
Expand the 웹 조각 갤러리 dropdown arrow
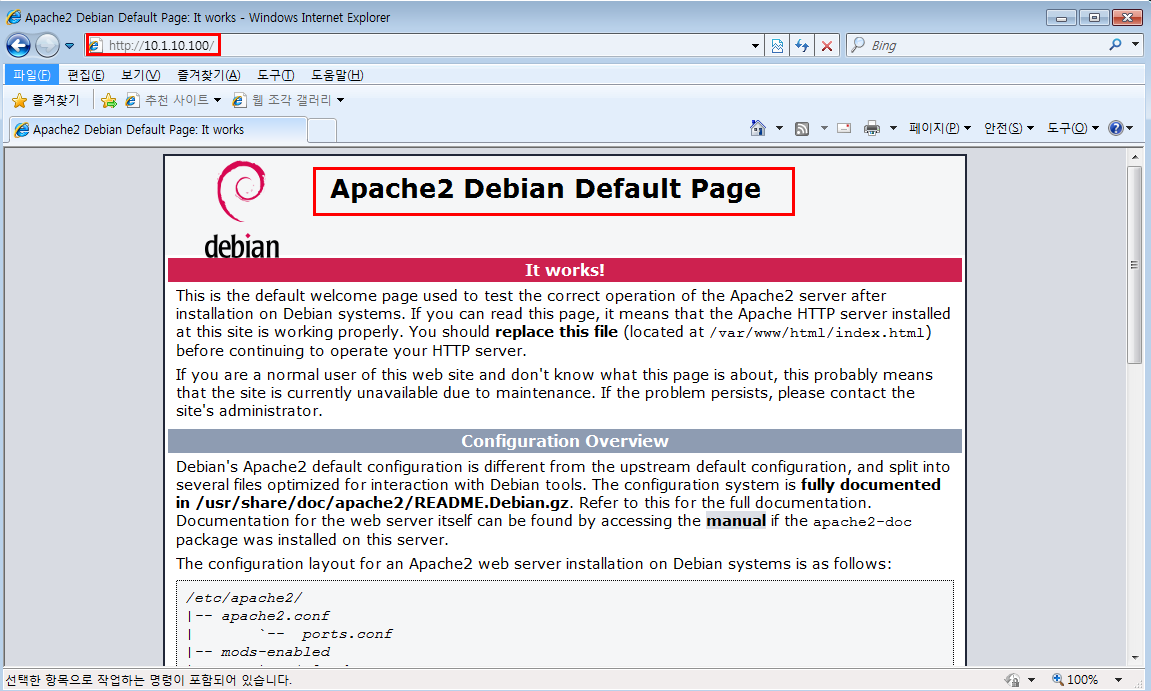pyautogui.click(x=341, y=100)
